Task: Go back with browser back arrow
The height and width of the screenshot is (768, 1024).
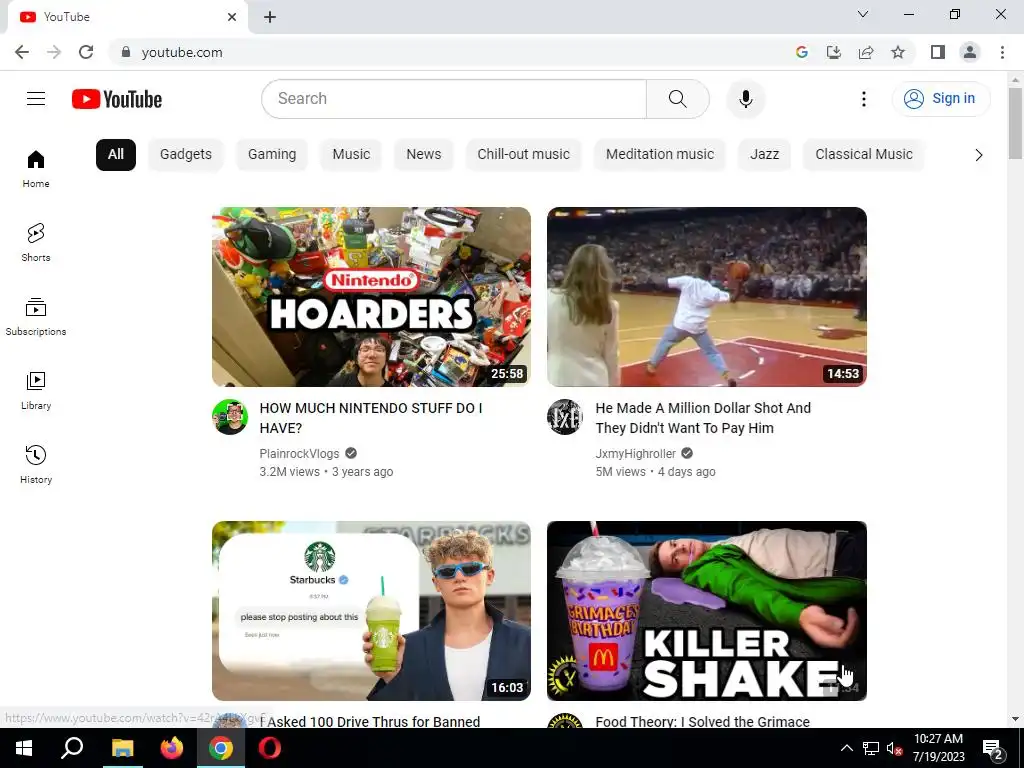Action: pos(22,52)
